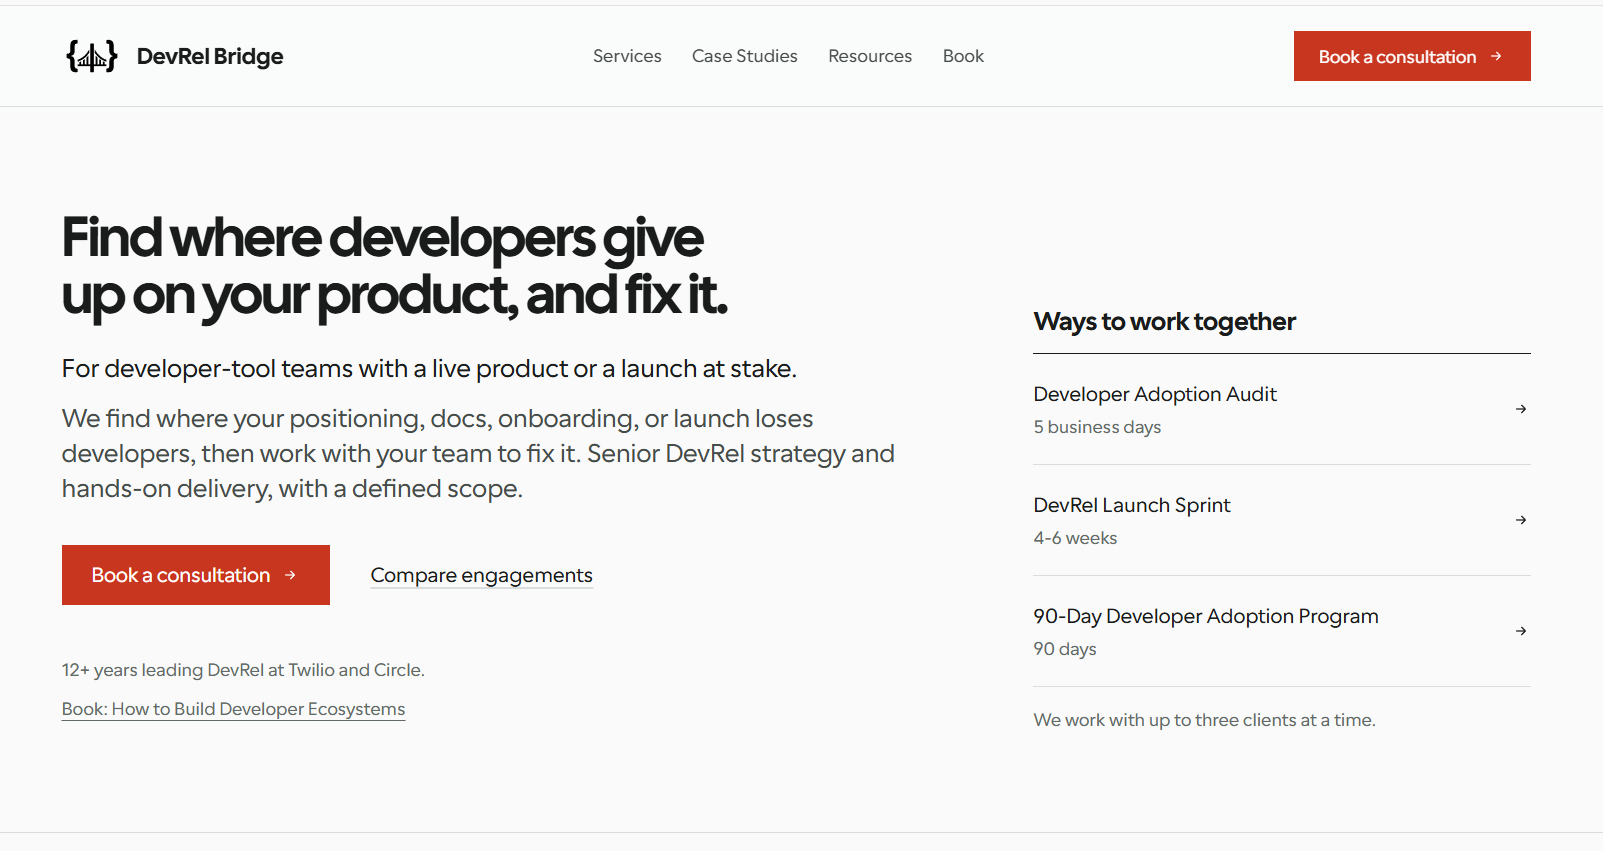Click "We work with up to three clients" note
Image resolution: width=1603 pixels, height=851 pixels.
pos(1205,720)
